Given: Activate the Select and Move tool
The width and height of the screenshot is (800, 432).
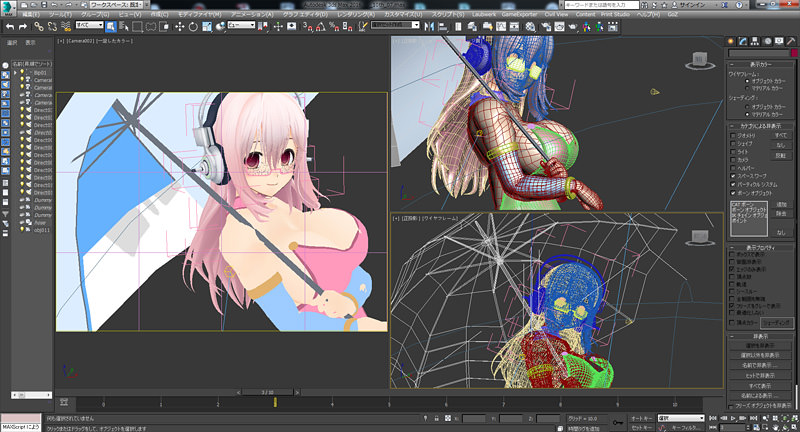Looking at the screenshot, I should click(x=180, y=27).
